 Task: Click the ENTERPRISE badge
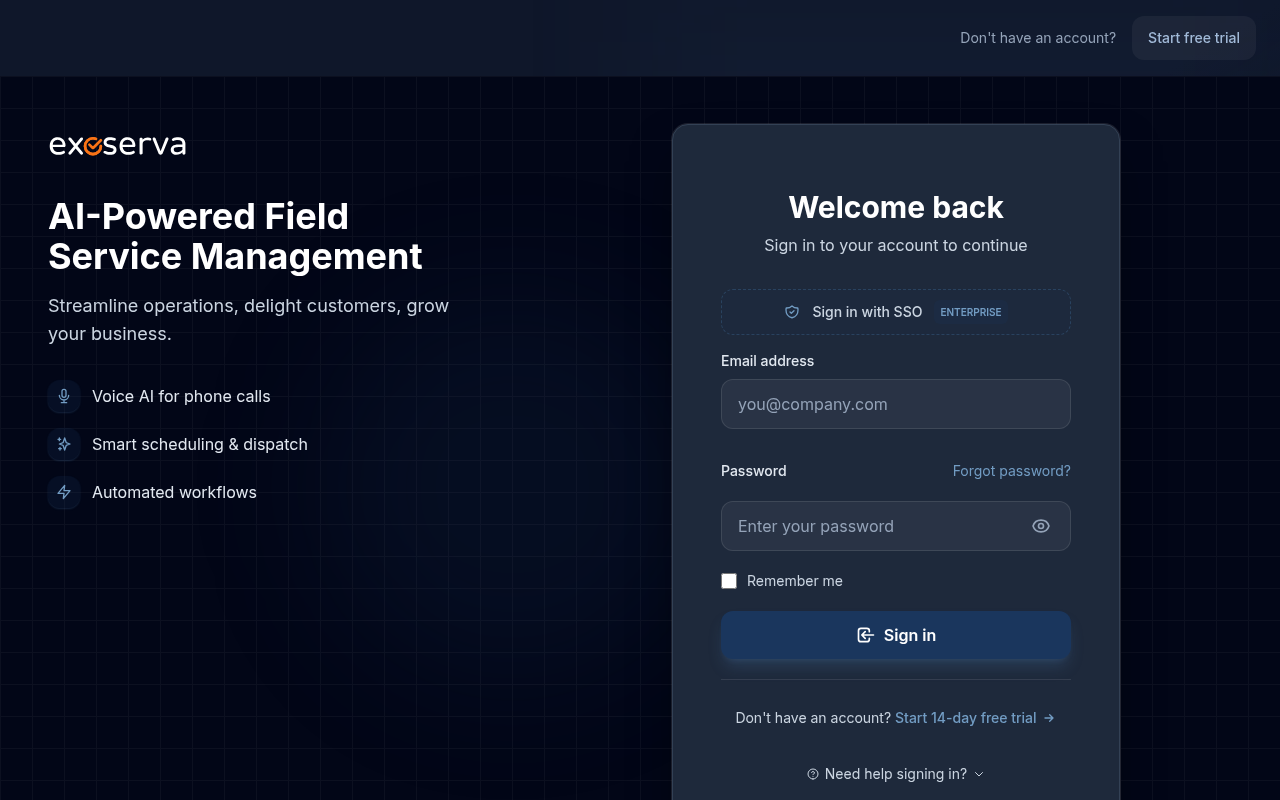(970, 312)
